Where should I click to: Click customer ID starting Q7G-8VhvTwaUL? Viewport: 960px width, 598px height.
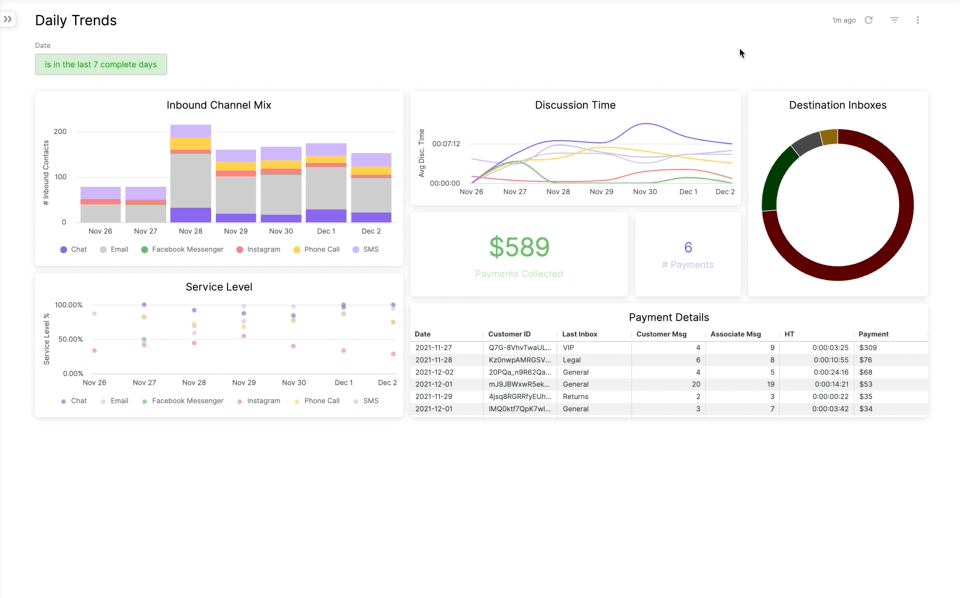pos(520,348)
